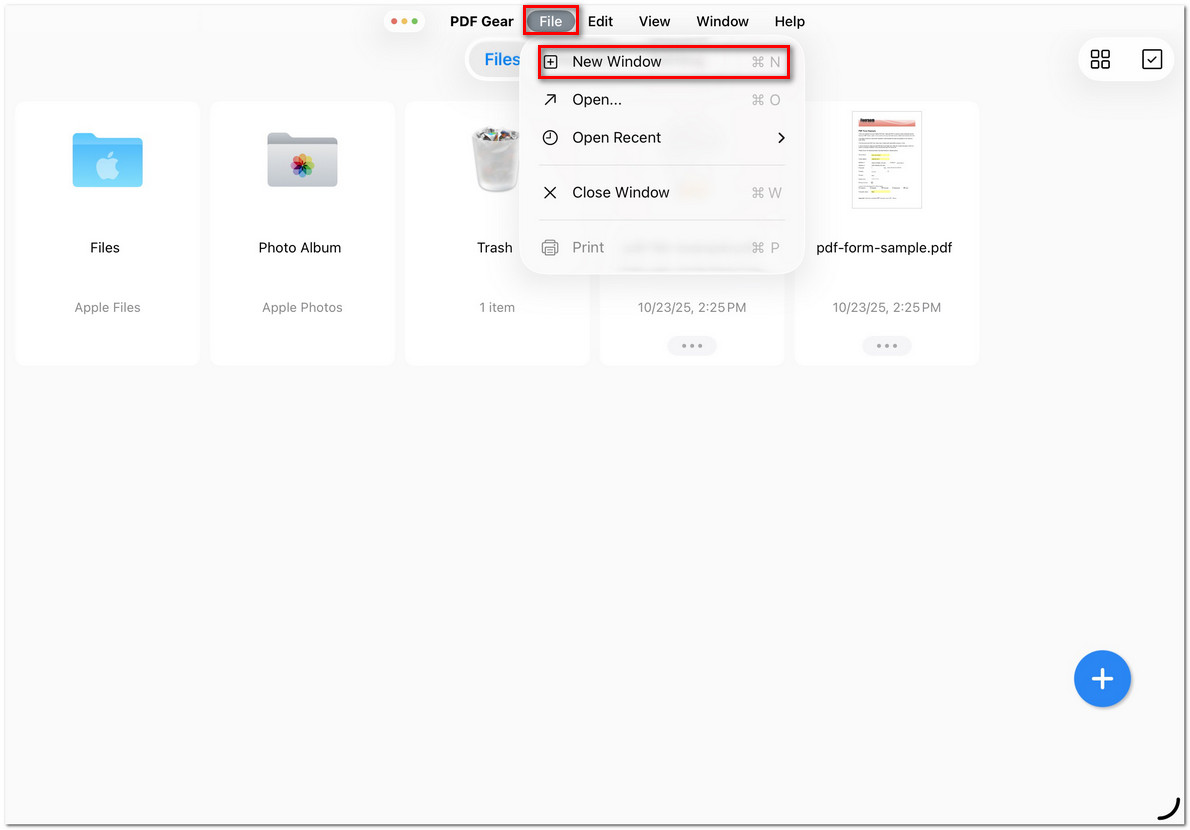Viewport: 1190px width, 830px height.
Task: Open the Help menu
Action: (x=789, y=21)
